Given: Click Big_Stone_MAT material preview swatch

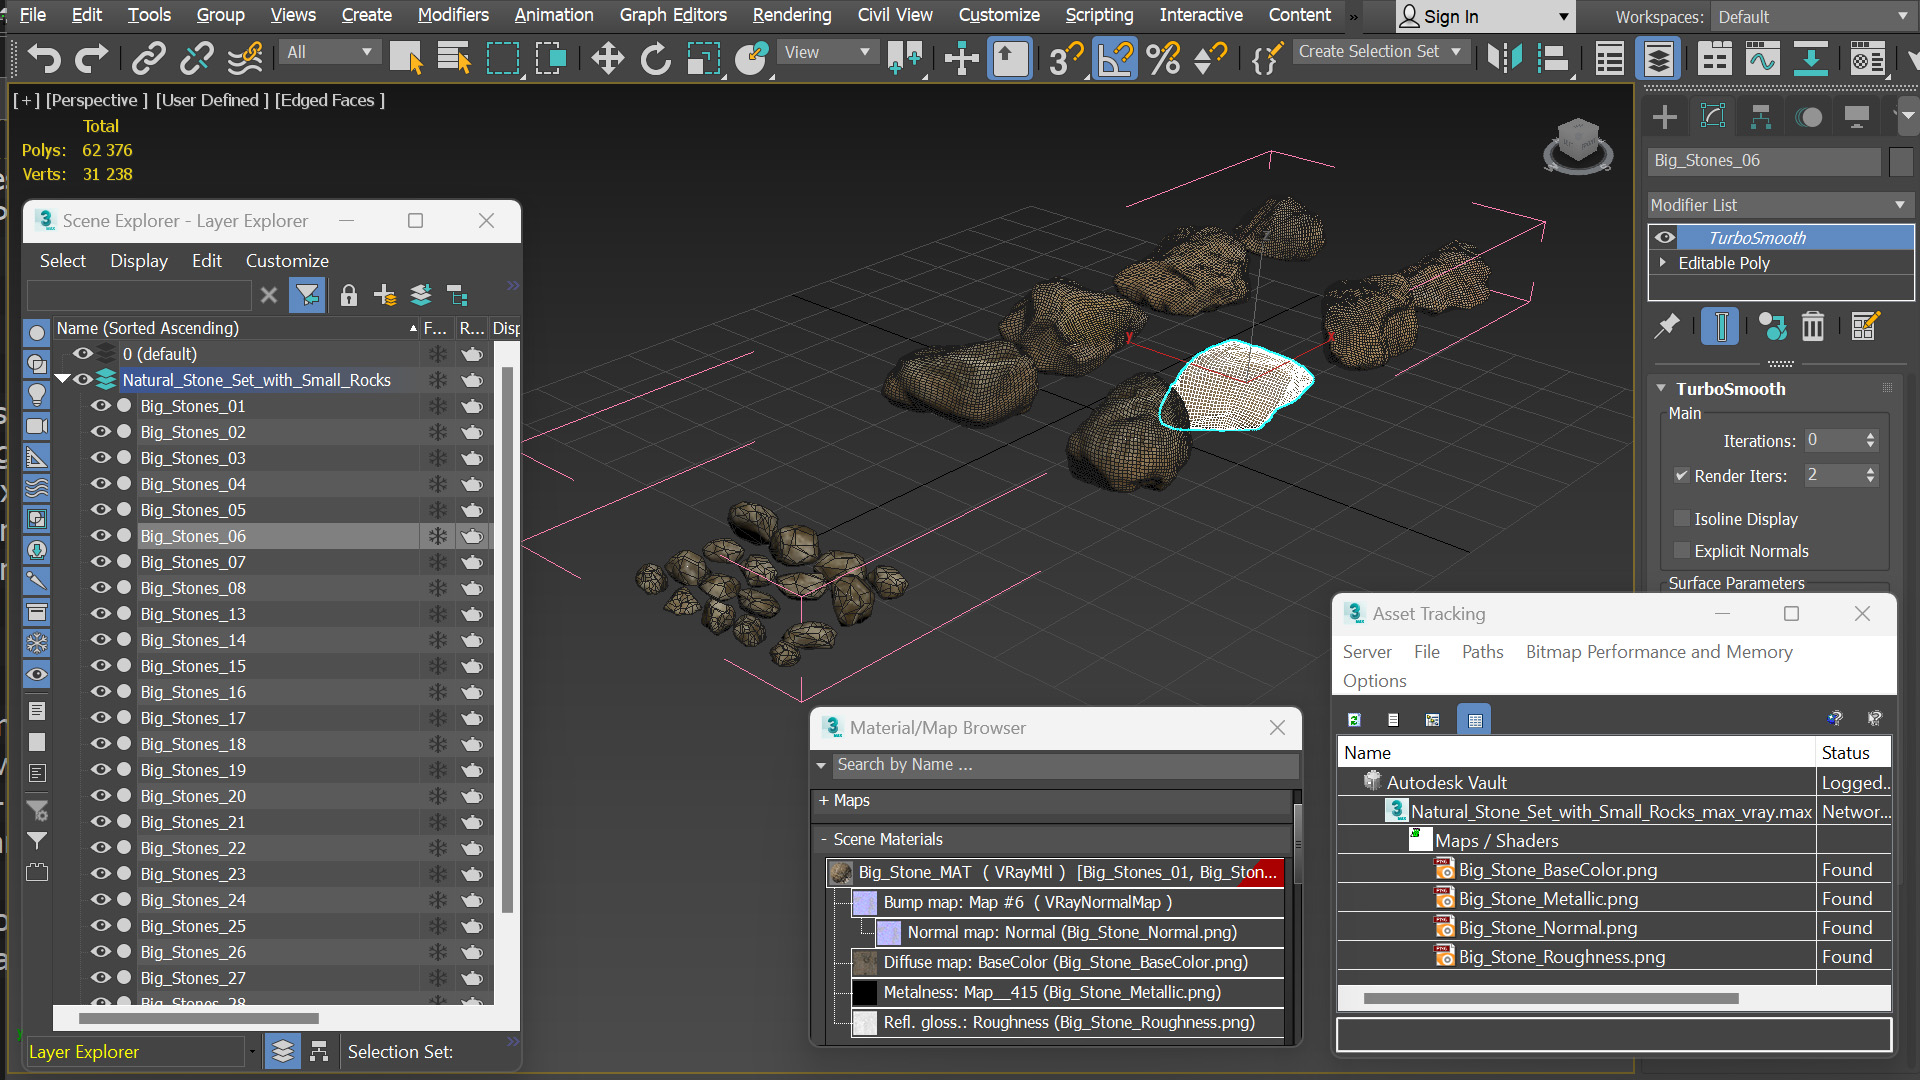Looking at the screenshot, I should pos(841,873).
